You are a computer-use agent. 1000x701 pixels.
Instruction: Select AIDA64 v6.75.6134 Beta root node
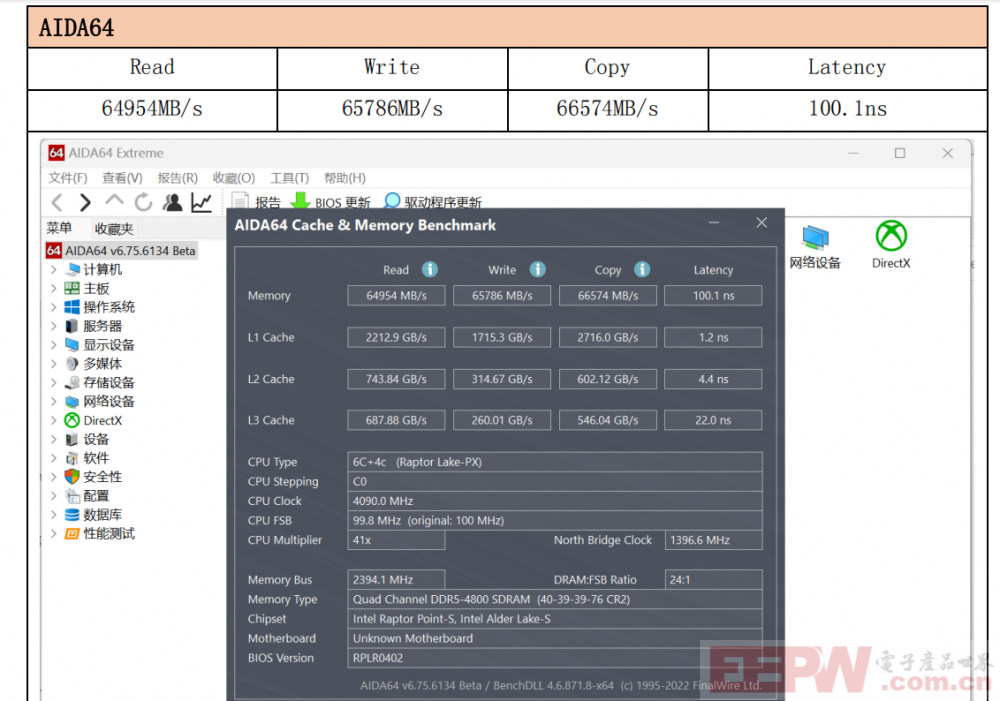pyautogui.click(x=121, y=251)
